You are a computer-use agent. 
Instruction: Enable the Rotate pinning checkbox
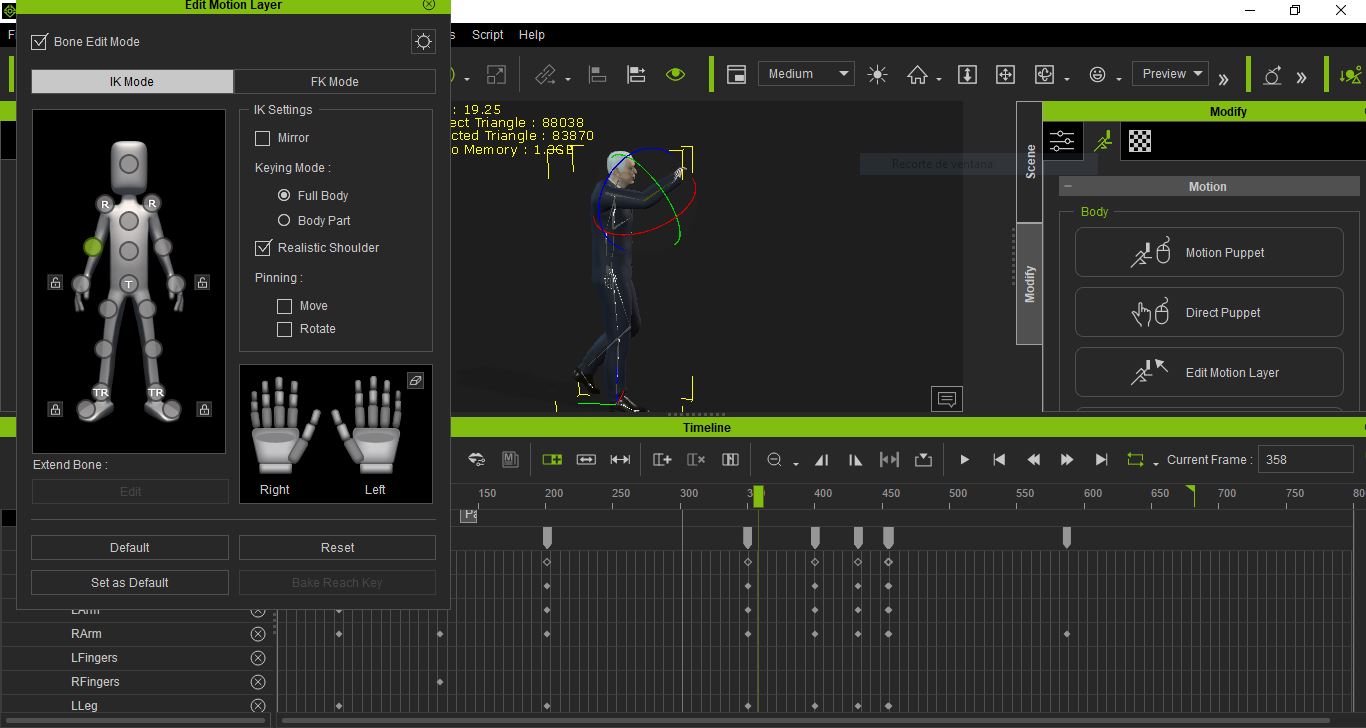coord(285,329)
